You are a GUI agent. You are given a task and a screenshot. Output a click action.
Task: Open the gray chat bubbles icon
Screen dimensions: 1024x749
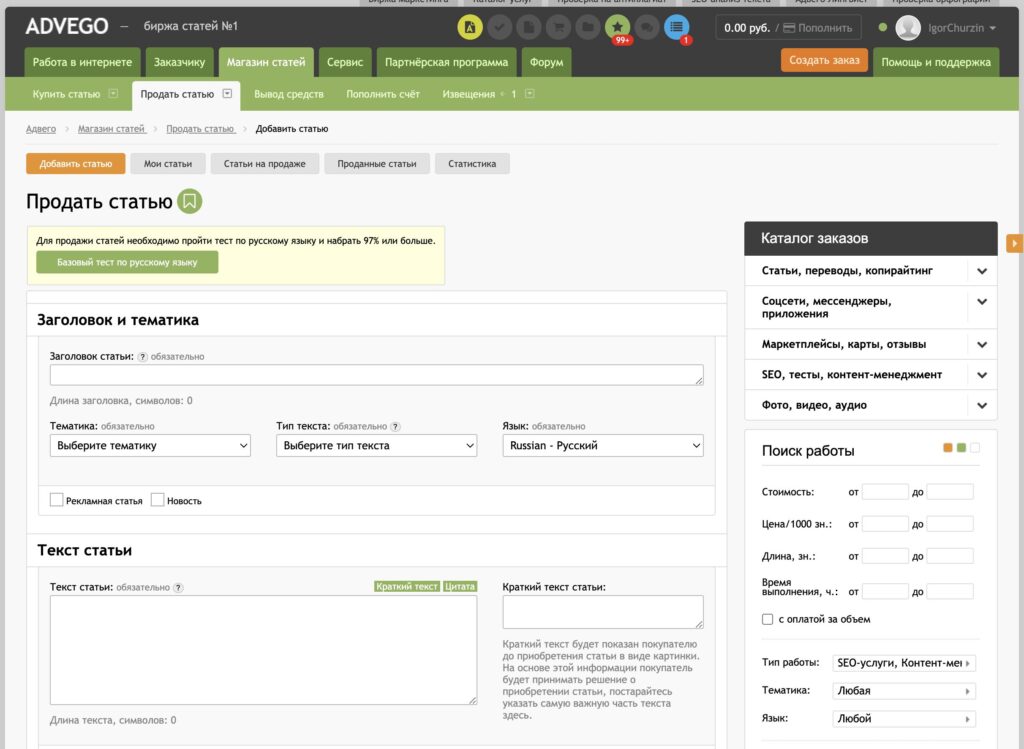click(x=647, y=27)
